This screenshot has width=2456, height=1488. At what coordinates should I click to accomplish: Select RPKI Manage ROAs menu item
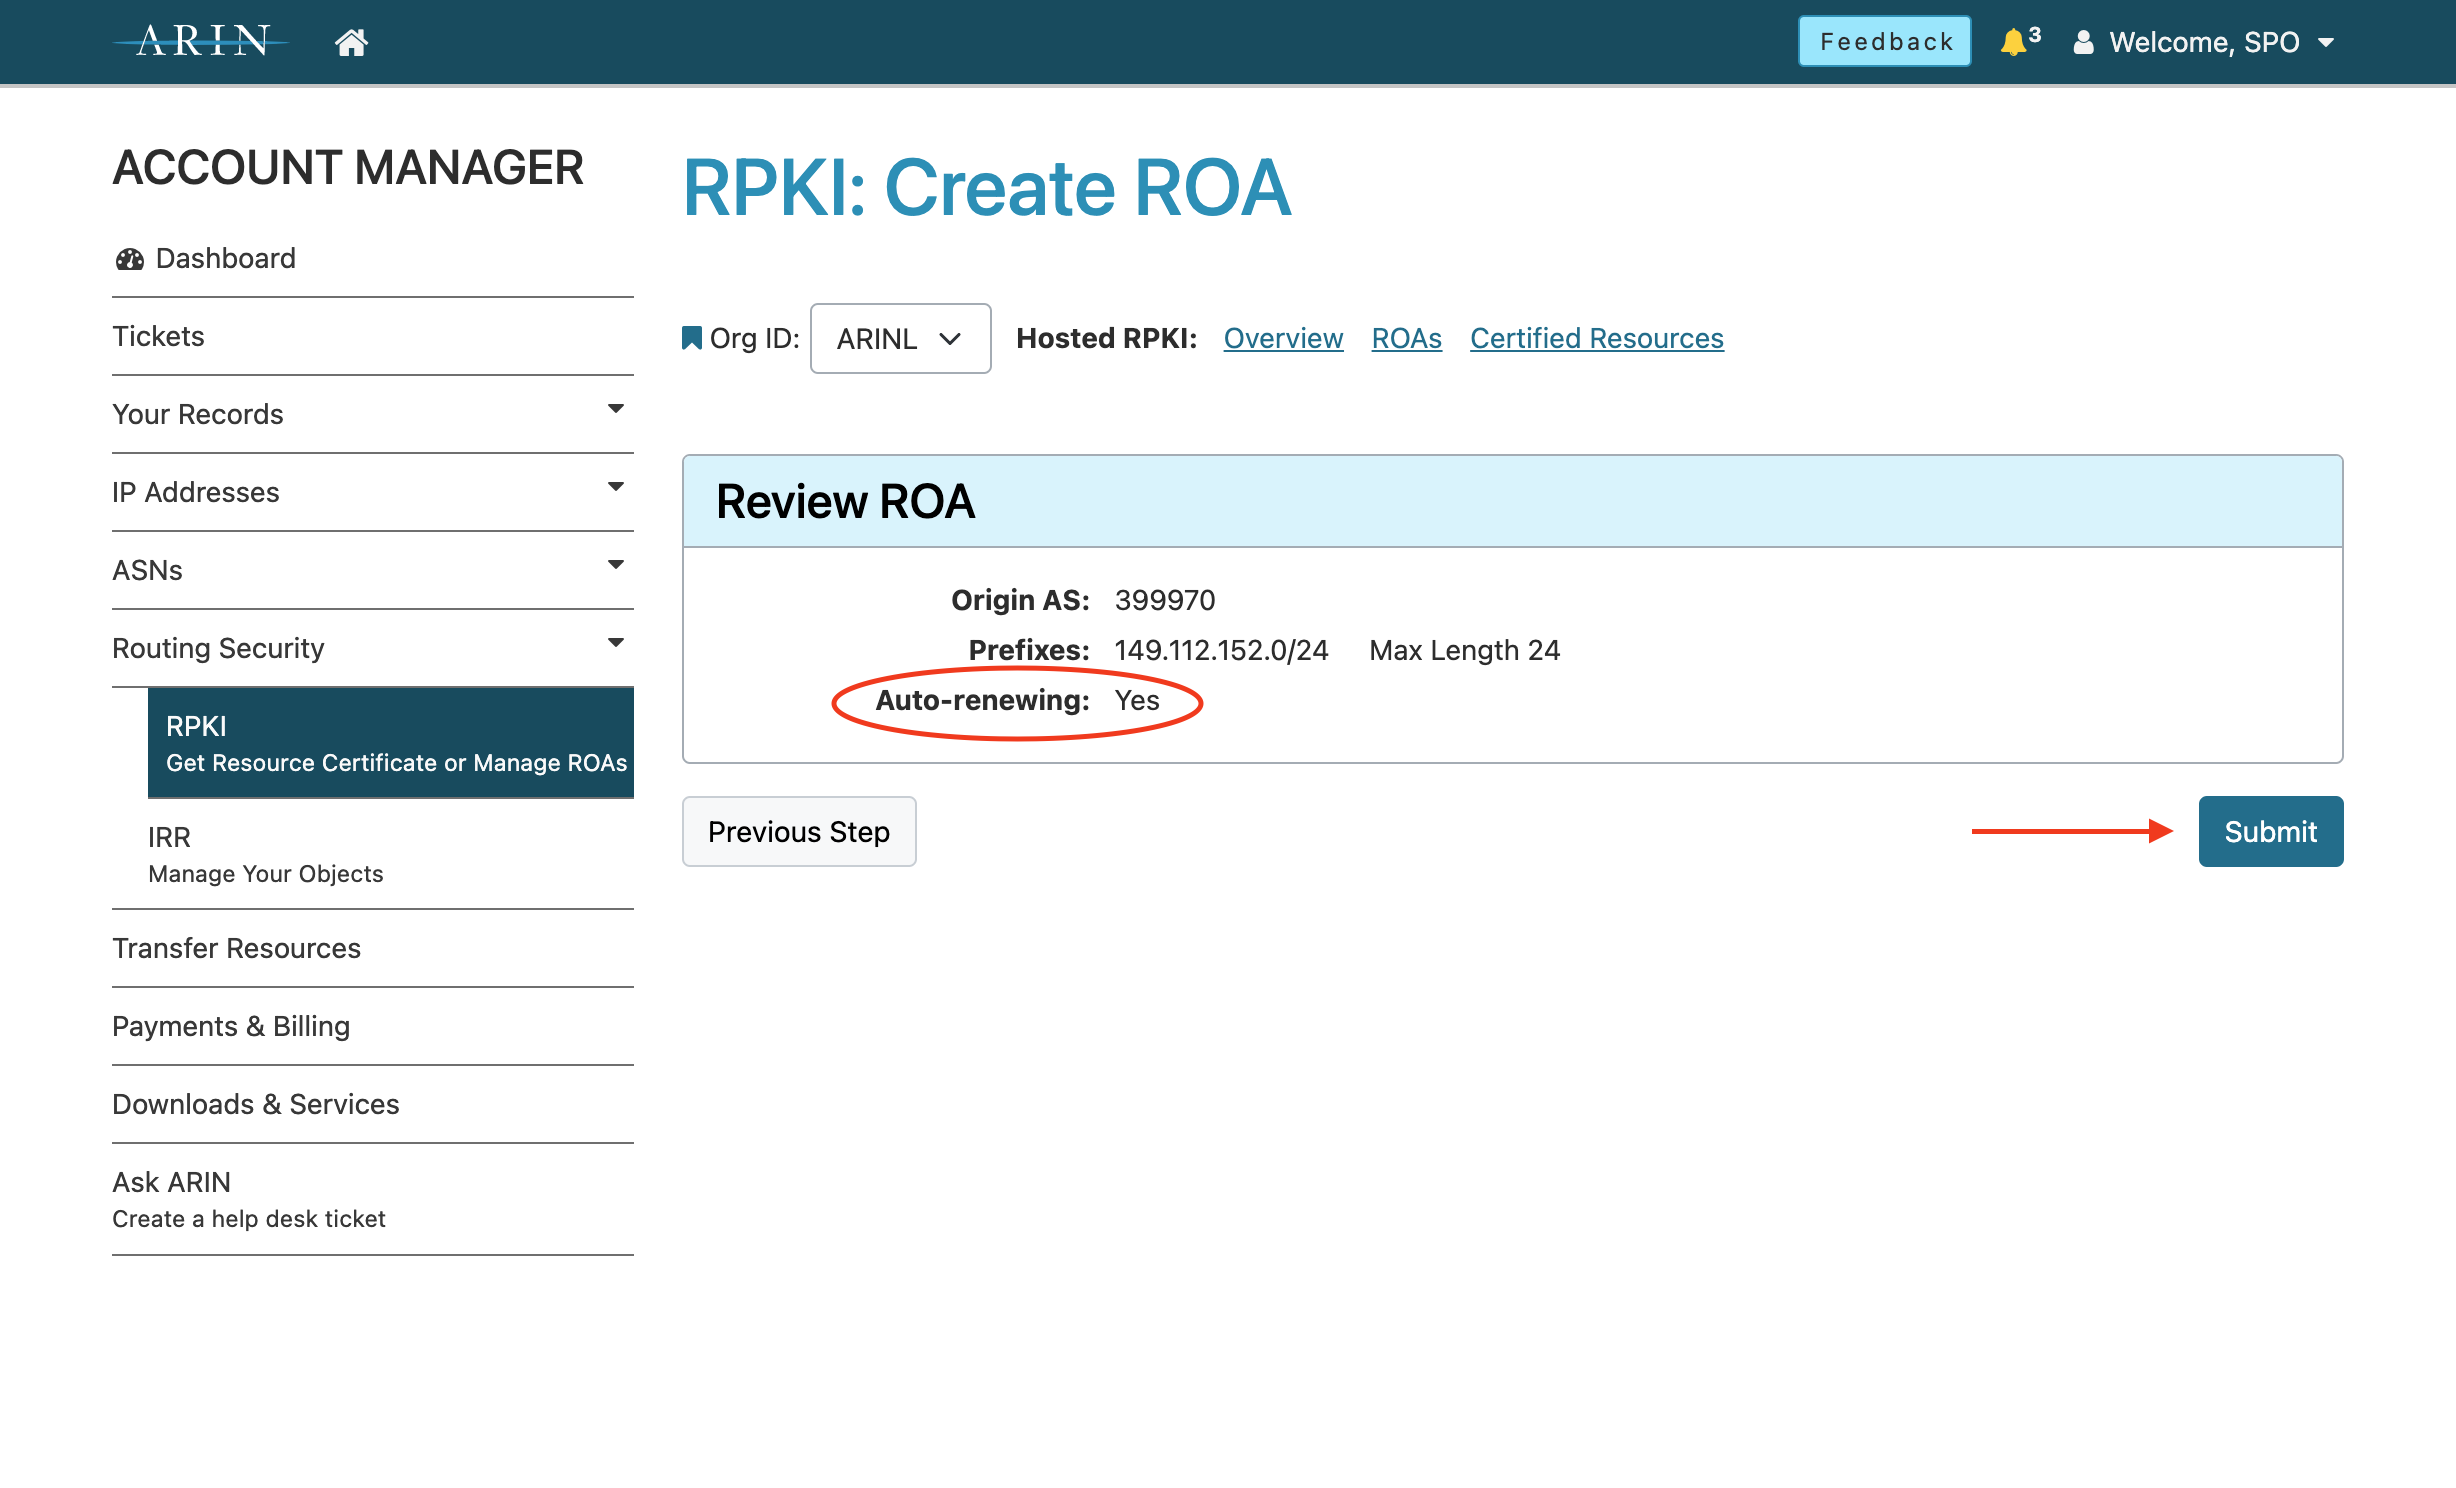pos(391,743)
